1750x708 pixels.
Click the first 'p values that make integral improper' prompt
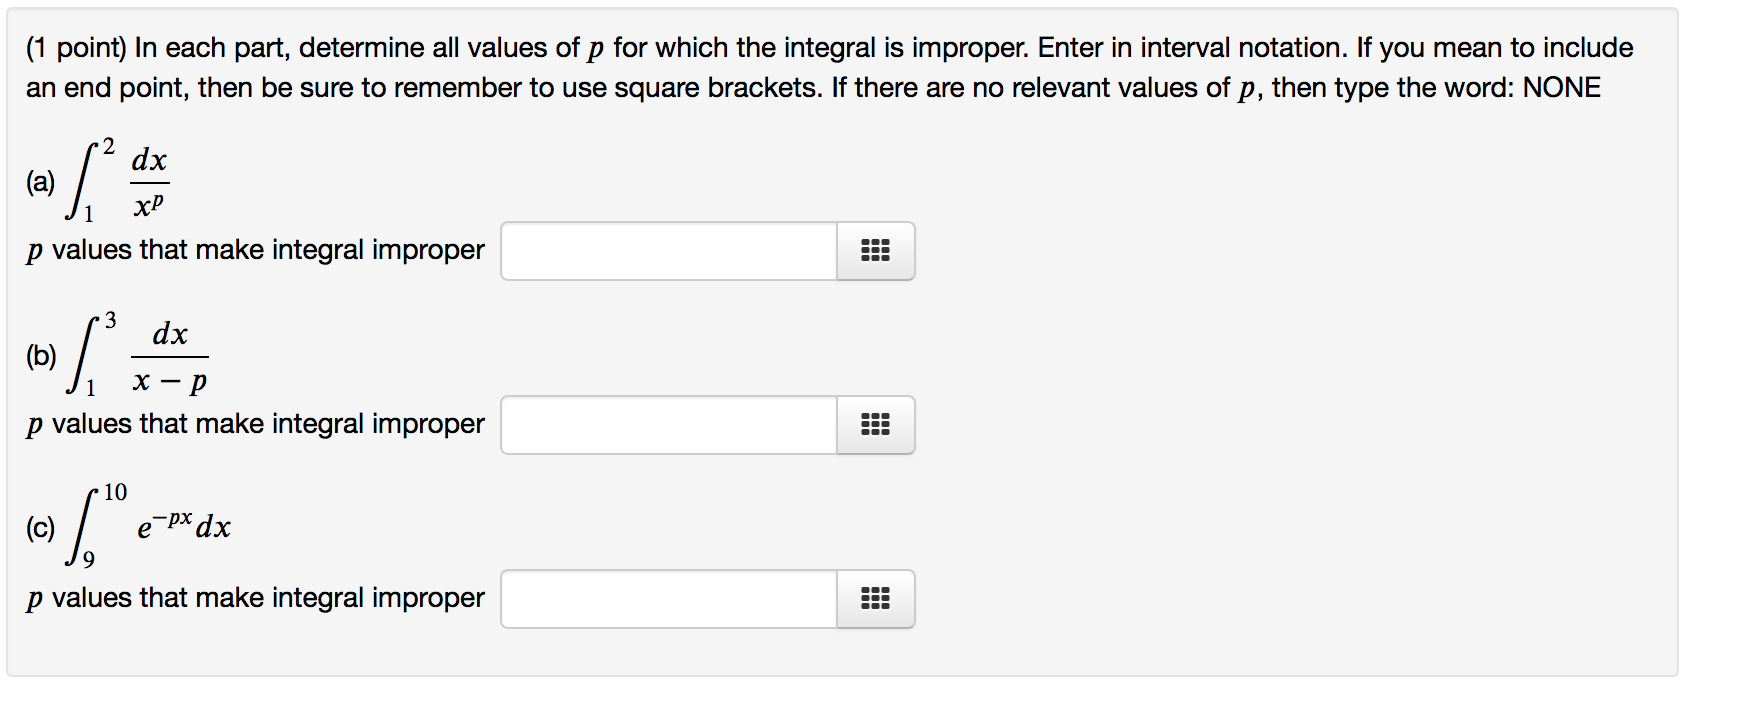(255, 250)
